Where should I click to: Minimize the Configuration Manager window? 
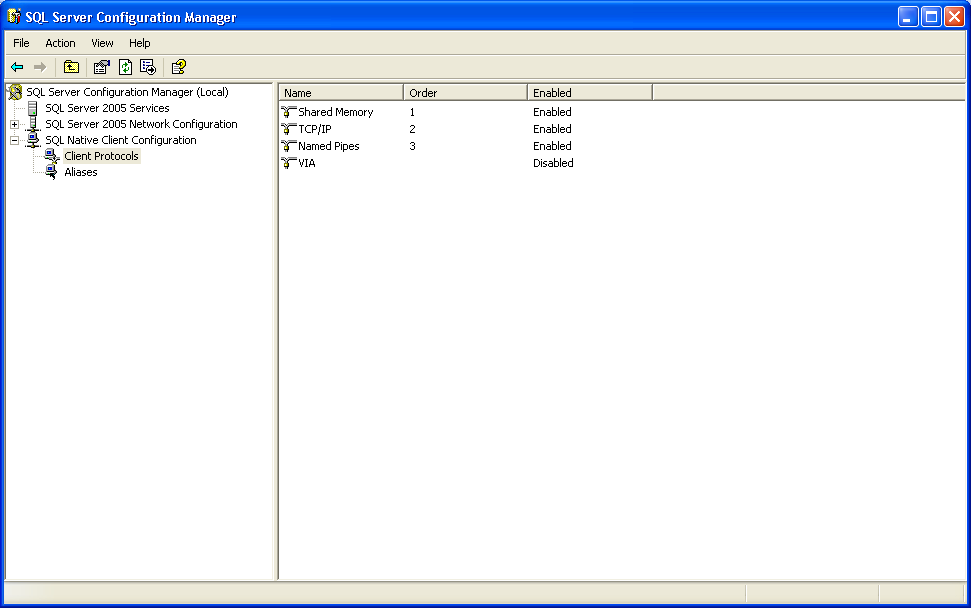[x=908, y=17]
